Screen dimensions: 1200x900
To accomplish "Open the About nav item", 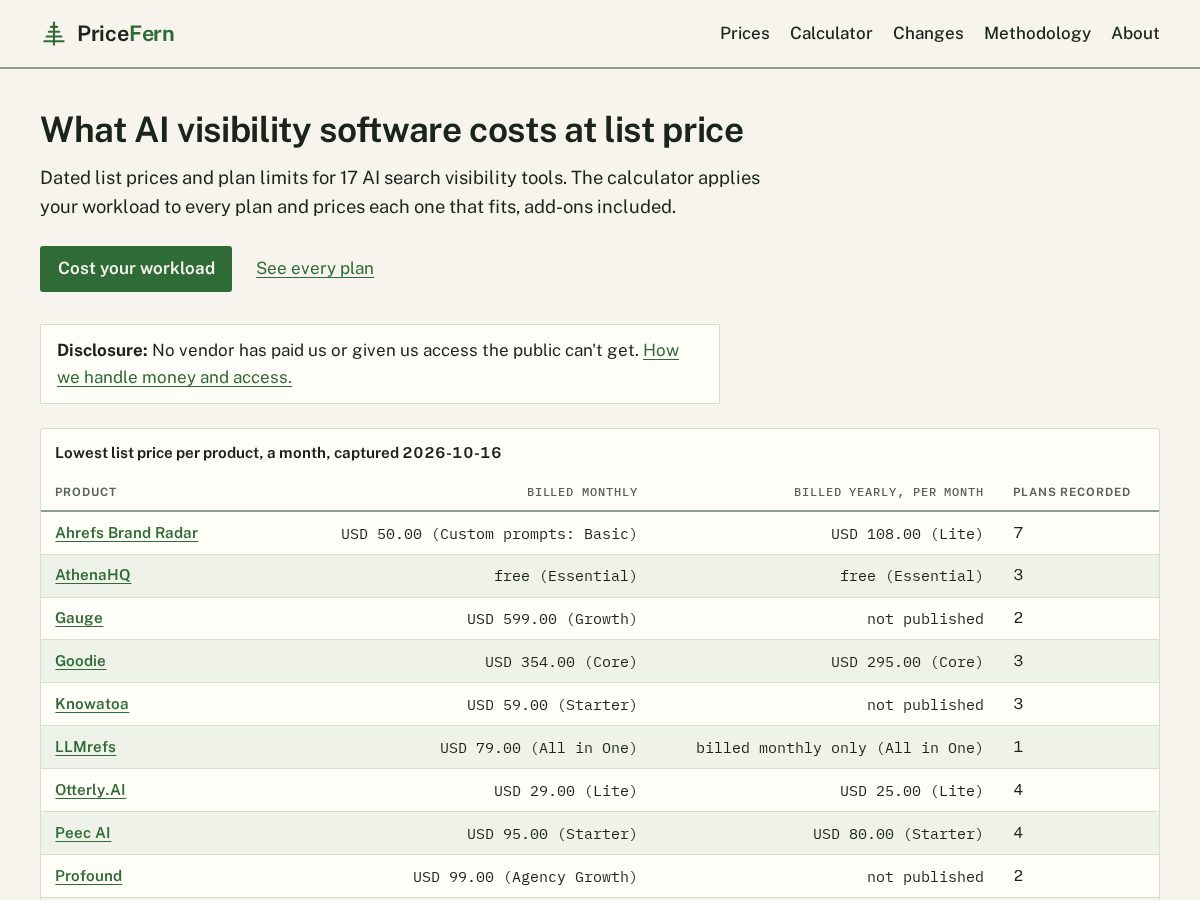I will tap(1135, 33).
